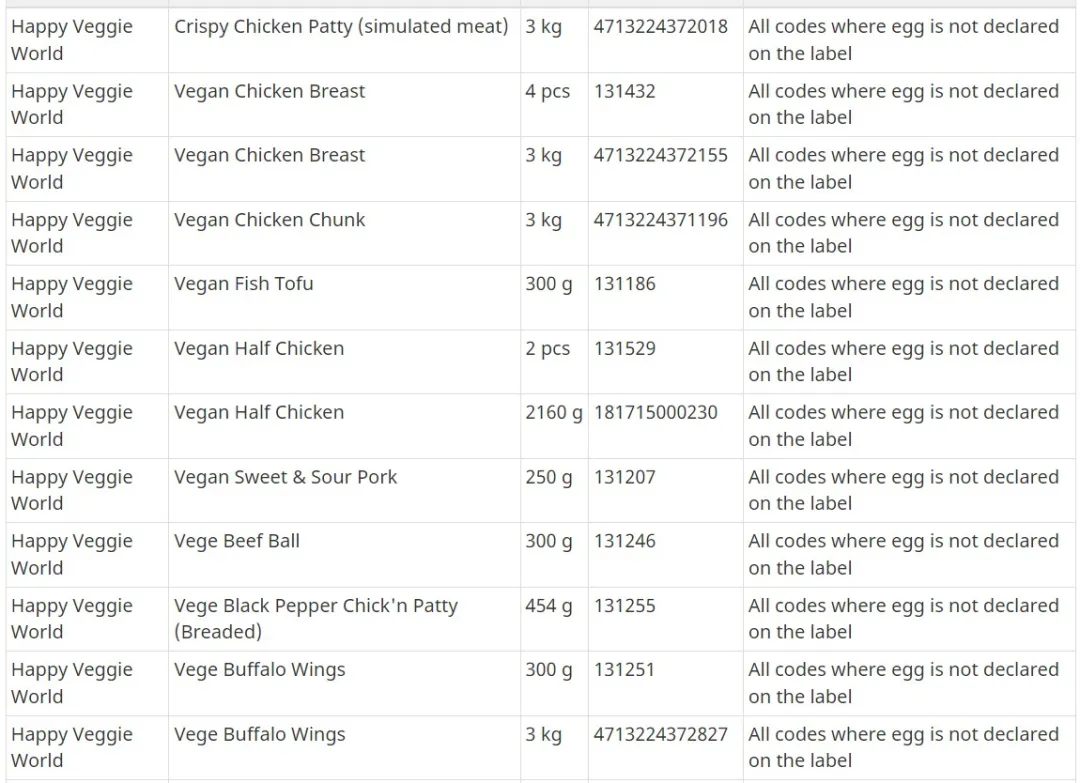Click UPC code 4713224371196
Viewport: 1080px width, 783px height.
[x=661, y=220]
